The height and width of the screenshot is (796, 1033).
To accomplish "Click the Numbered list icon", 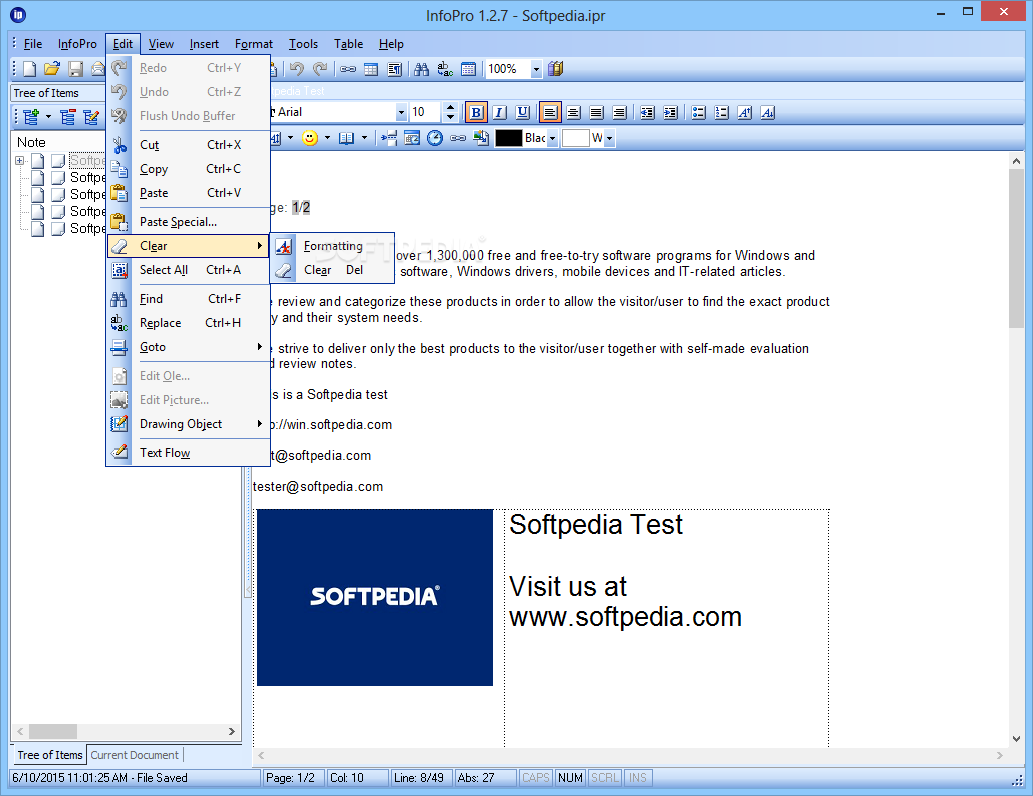I will pos(721,113).
